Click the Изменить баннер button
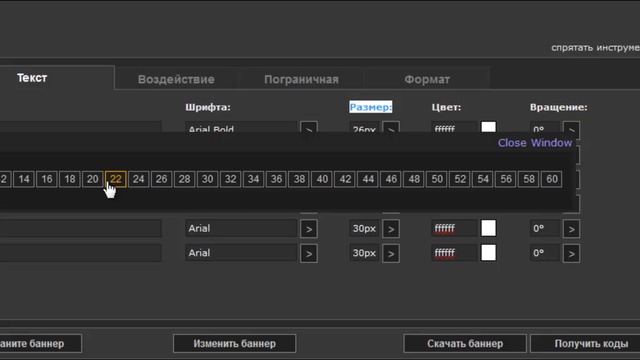 (235, 344)
